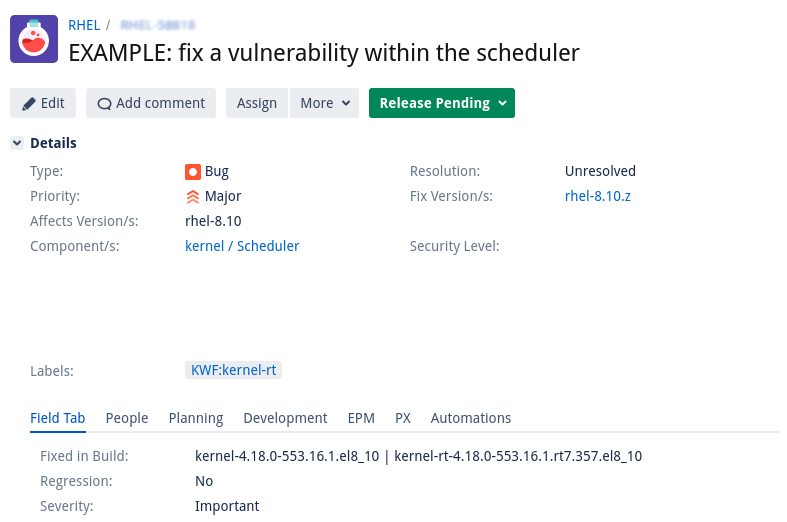
Task: Click the Add comment speech bubble button
Action: pyautogui.click(x=151, y=103)
